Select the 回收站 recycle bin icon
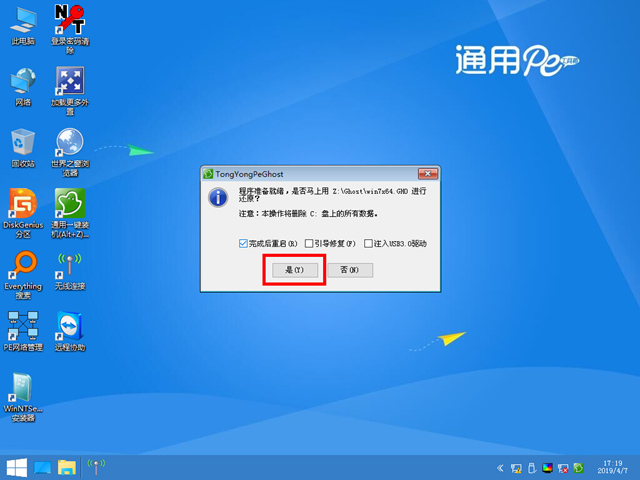Viewport: 640px width, 480px height. tap(23, 148)
